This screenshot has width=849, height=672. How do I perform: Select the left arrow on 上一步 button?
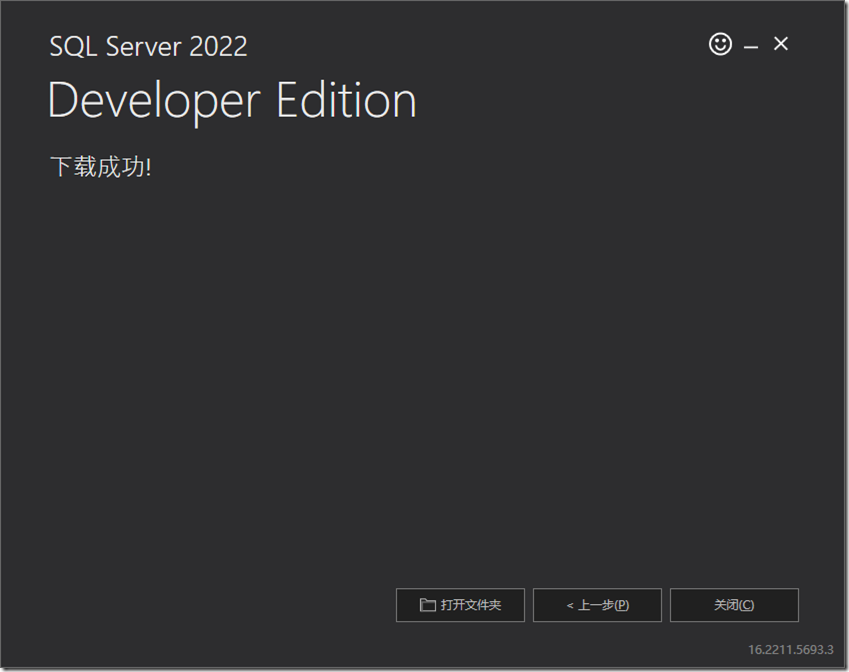click(x=570, y=605)
